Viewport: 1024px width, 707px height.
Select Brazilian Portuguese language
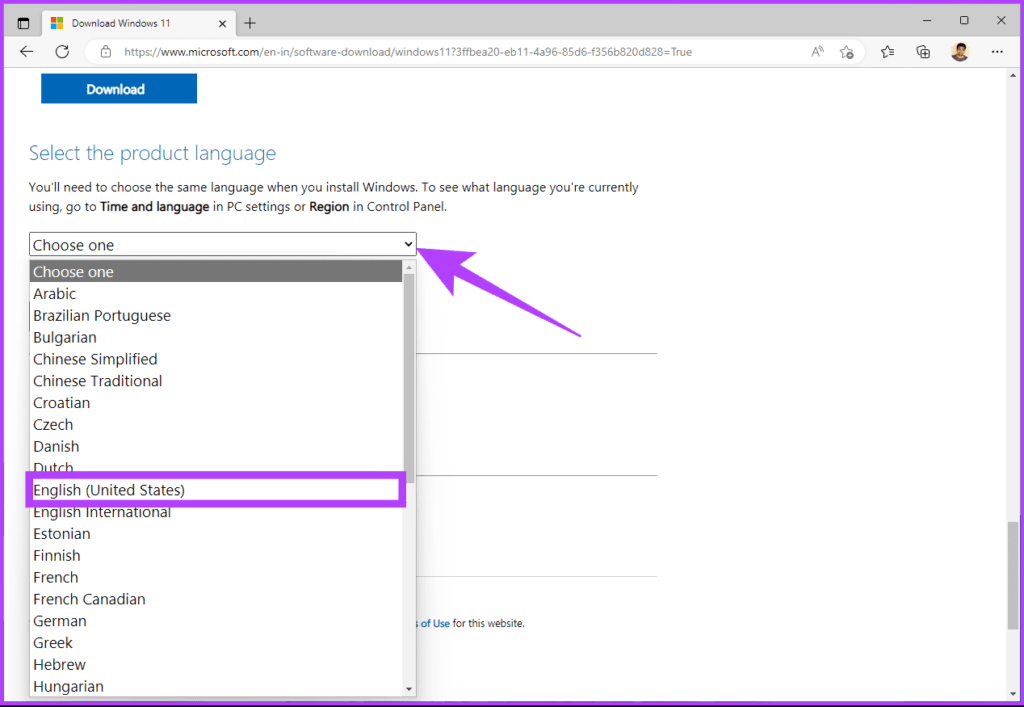click(x=216, y=315)
